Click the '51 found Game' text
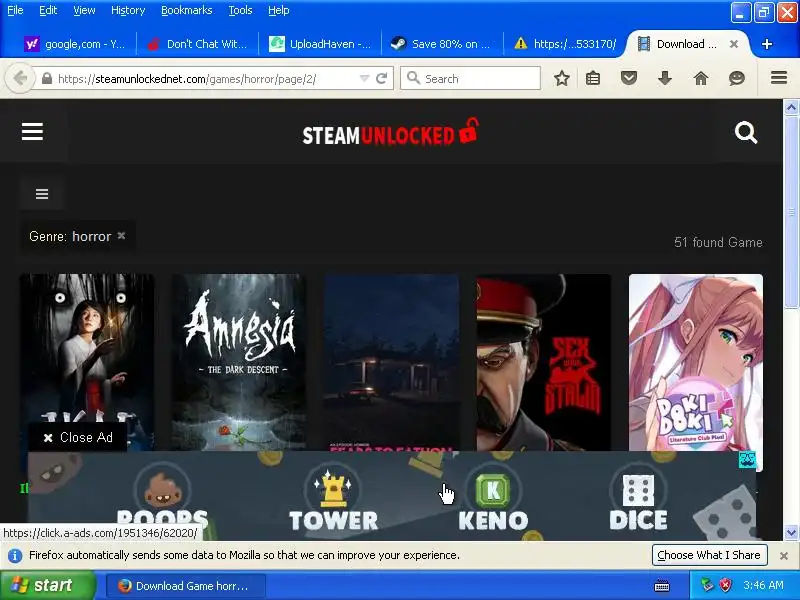This screenshot has height=600, width=800. coord(718,242)
